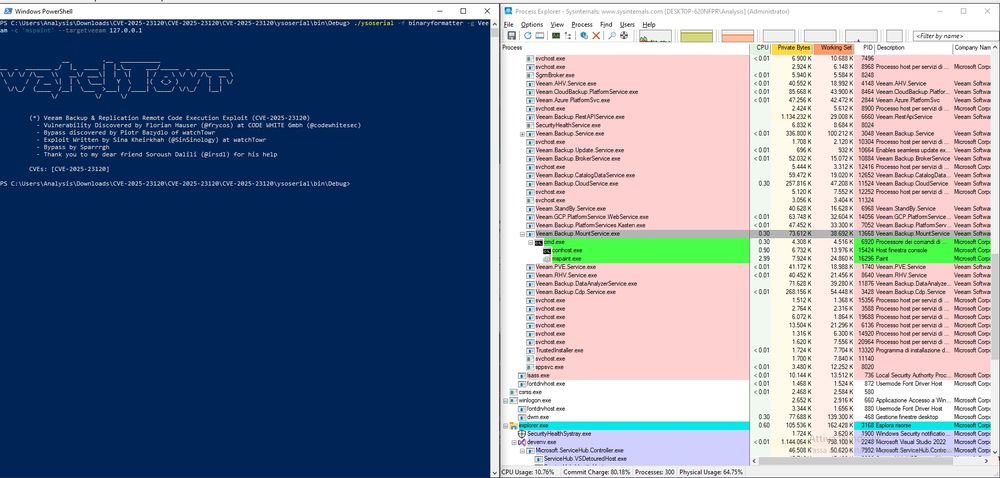Collapse the winlogon.exe tree node
Image resolution: width=1000 pixels, height=478 pixels.
[506, 400]
